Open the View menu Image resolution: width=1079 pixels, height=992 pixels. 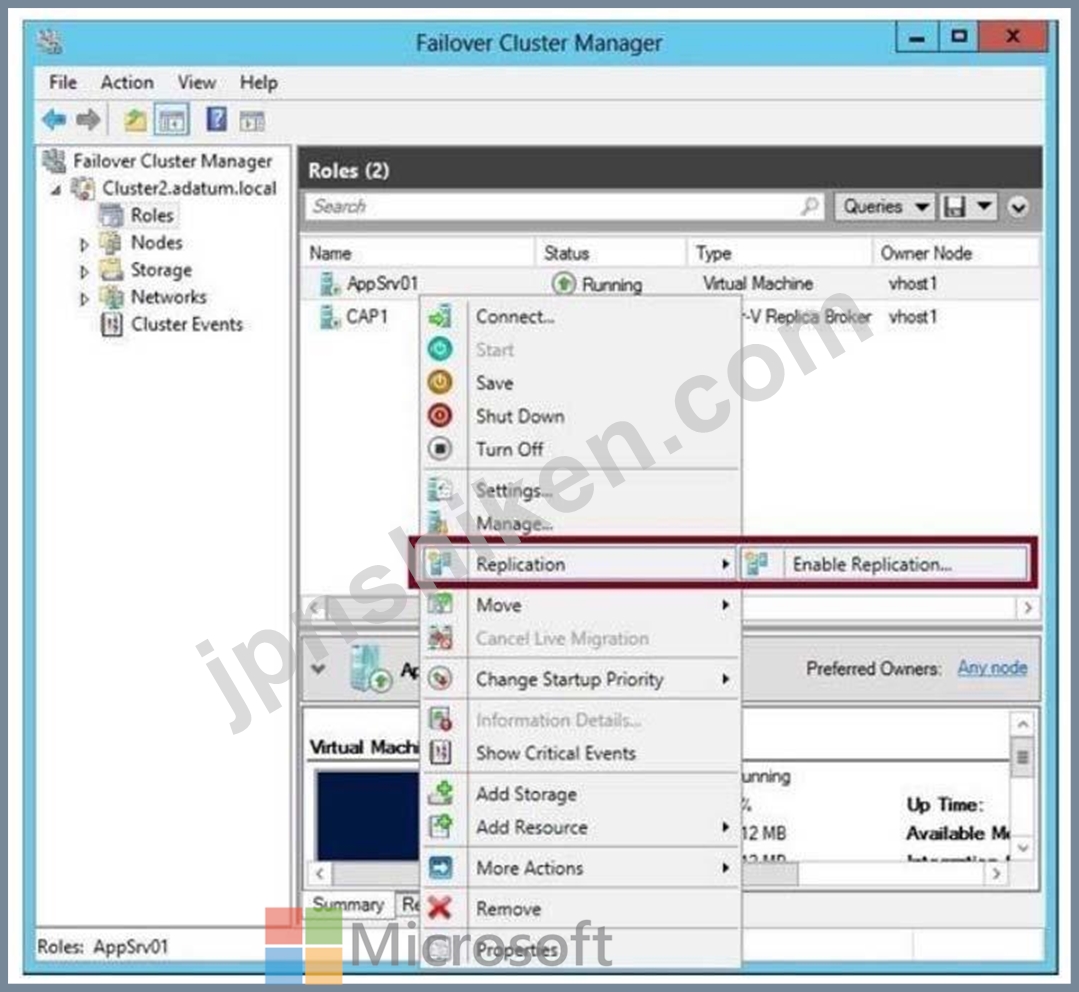click(x=197, y=83)
